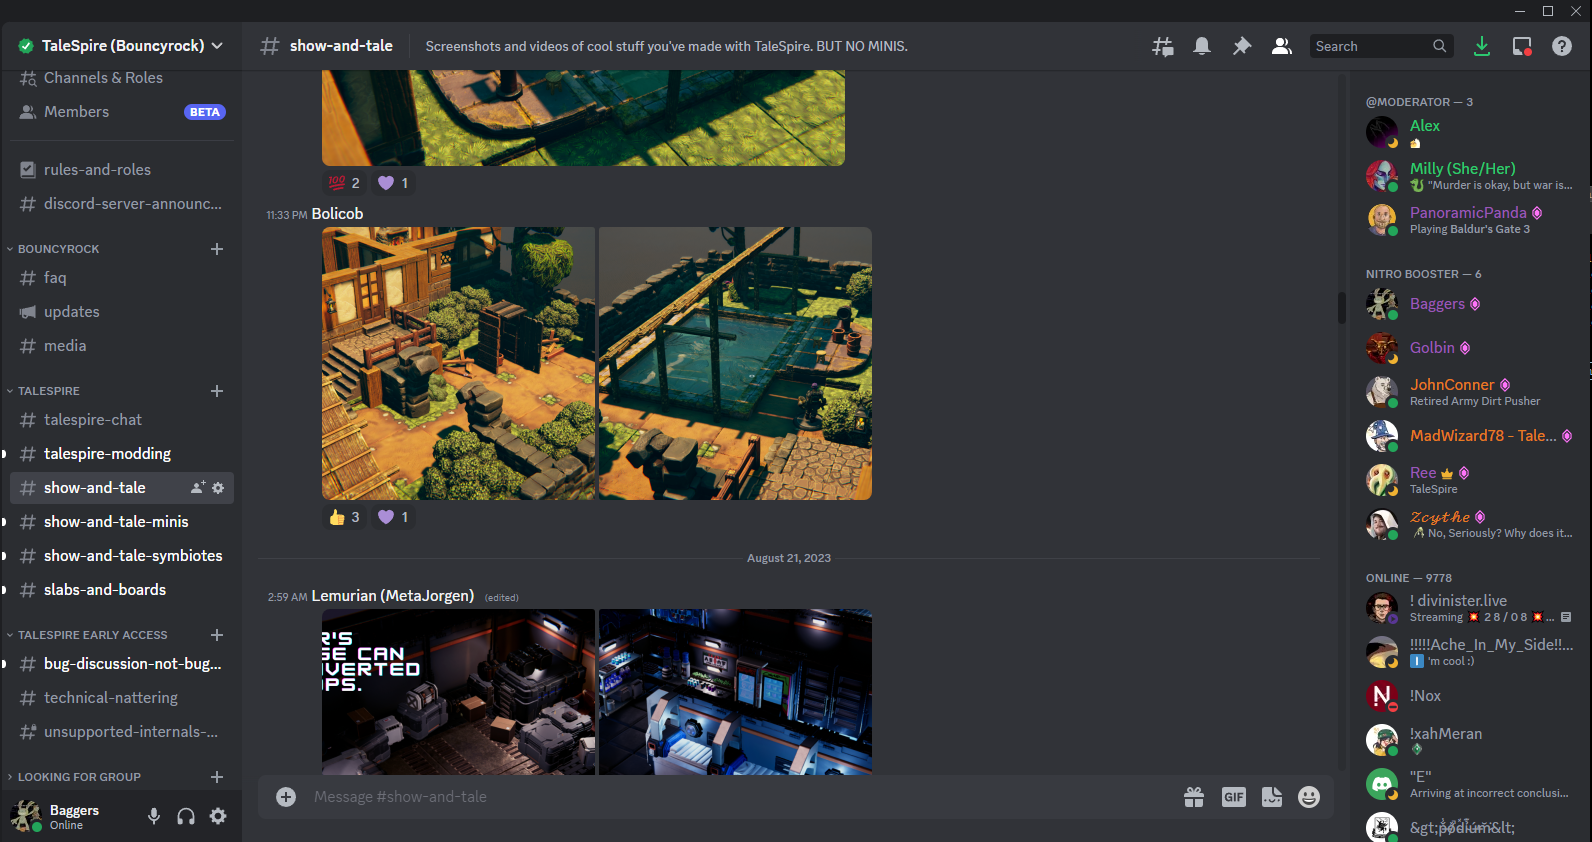Toggle headphones deafen in user panel

(186, 816)
